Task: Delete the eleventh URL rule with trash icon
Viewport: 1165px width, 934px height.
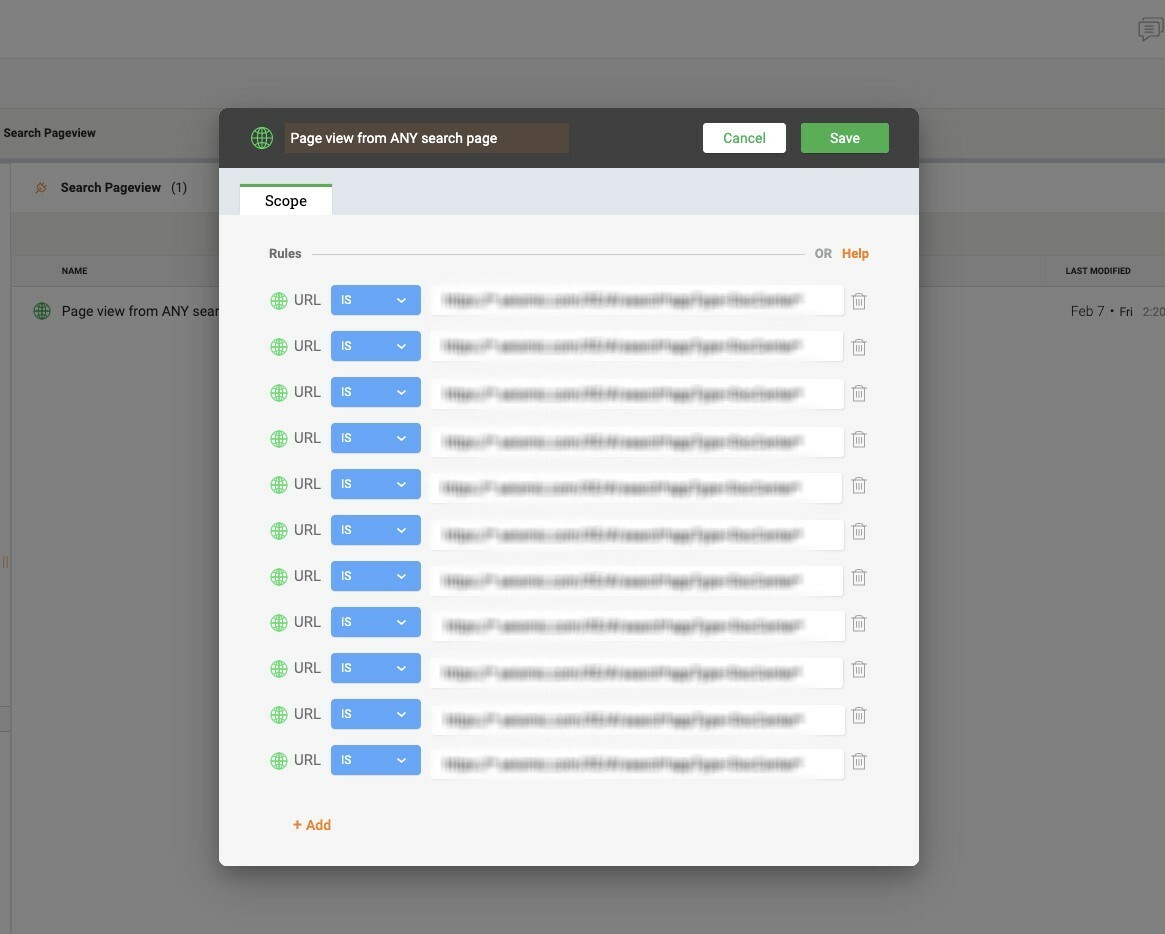Action: click(859, 762)
